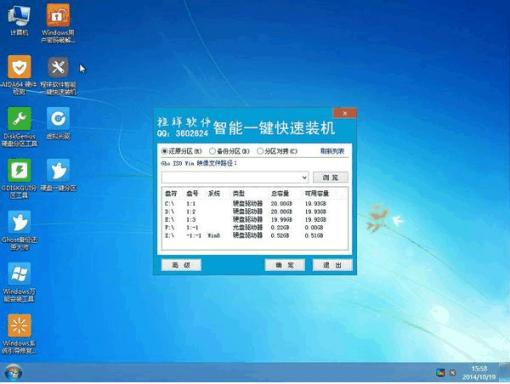Open the gray wrench-and-screwdriver quick install icon

(58, 75)
